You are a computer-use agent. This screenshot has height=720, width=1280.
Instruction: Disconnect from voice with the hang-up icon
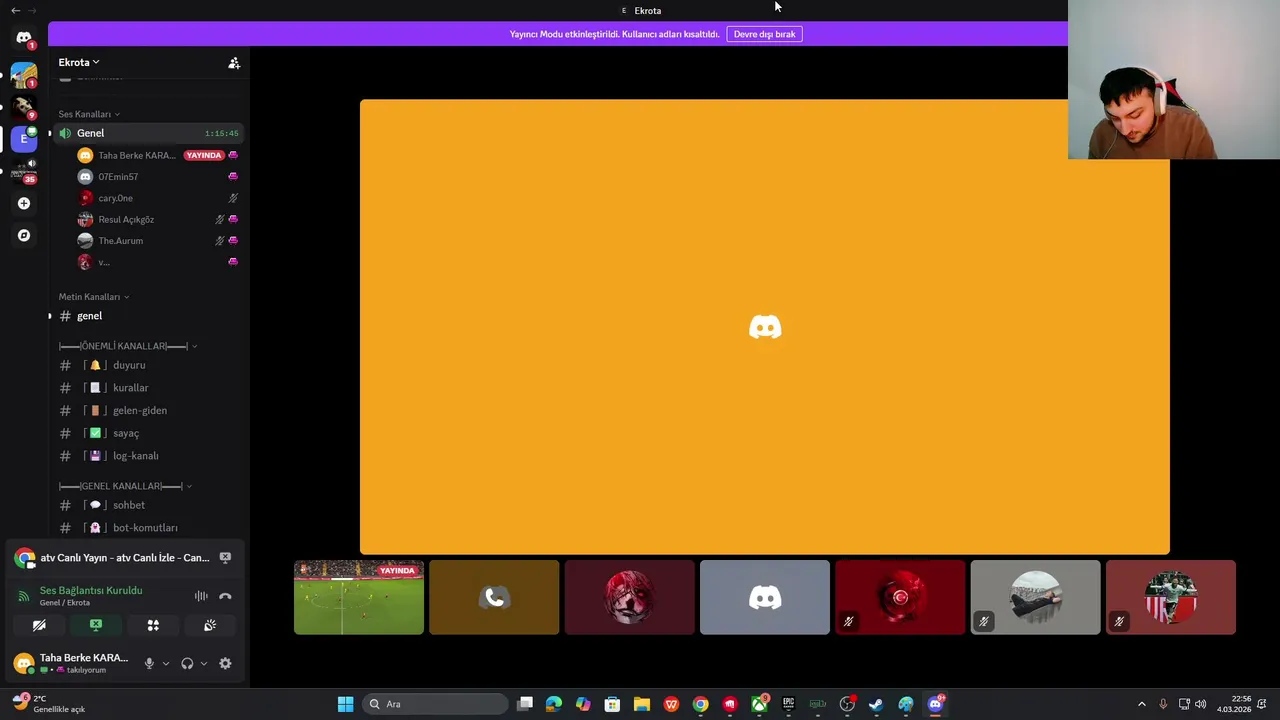tap(225, 596)
